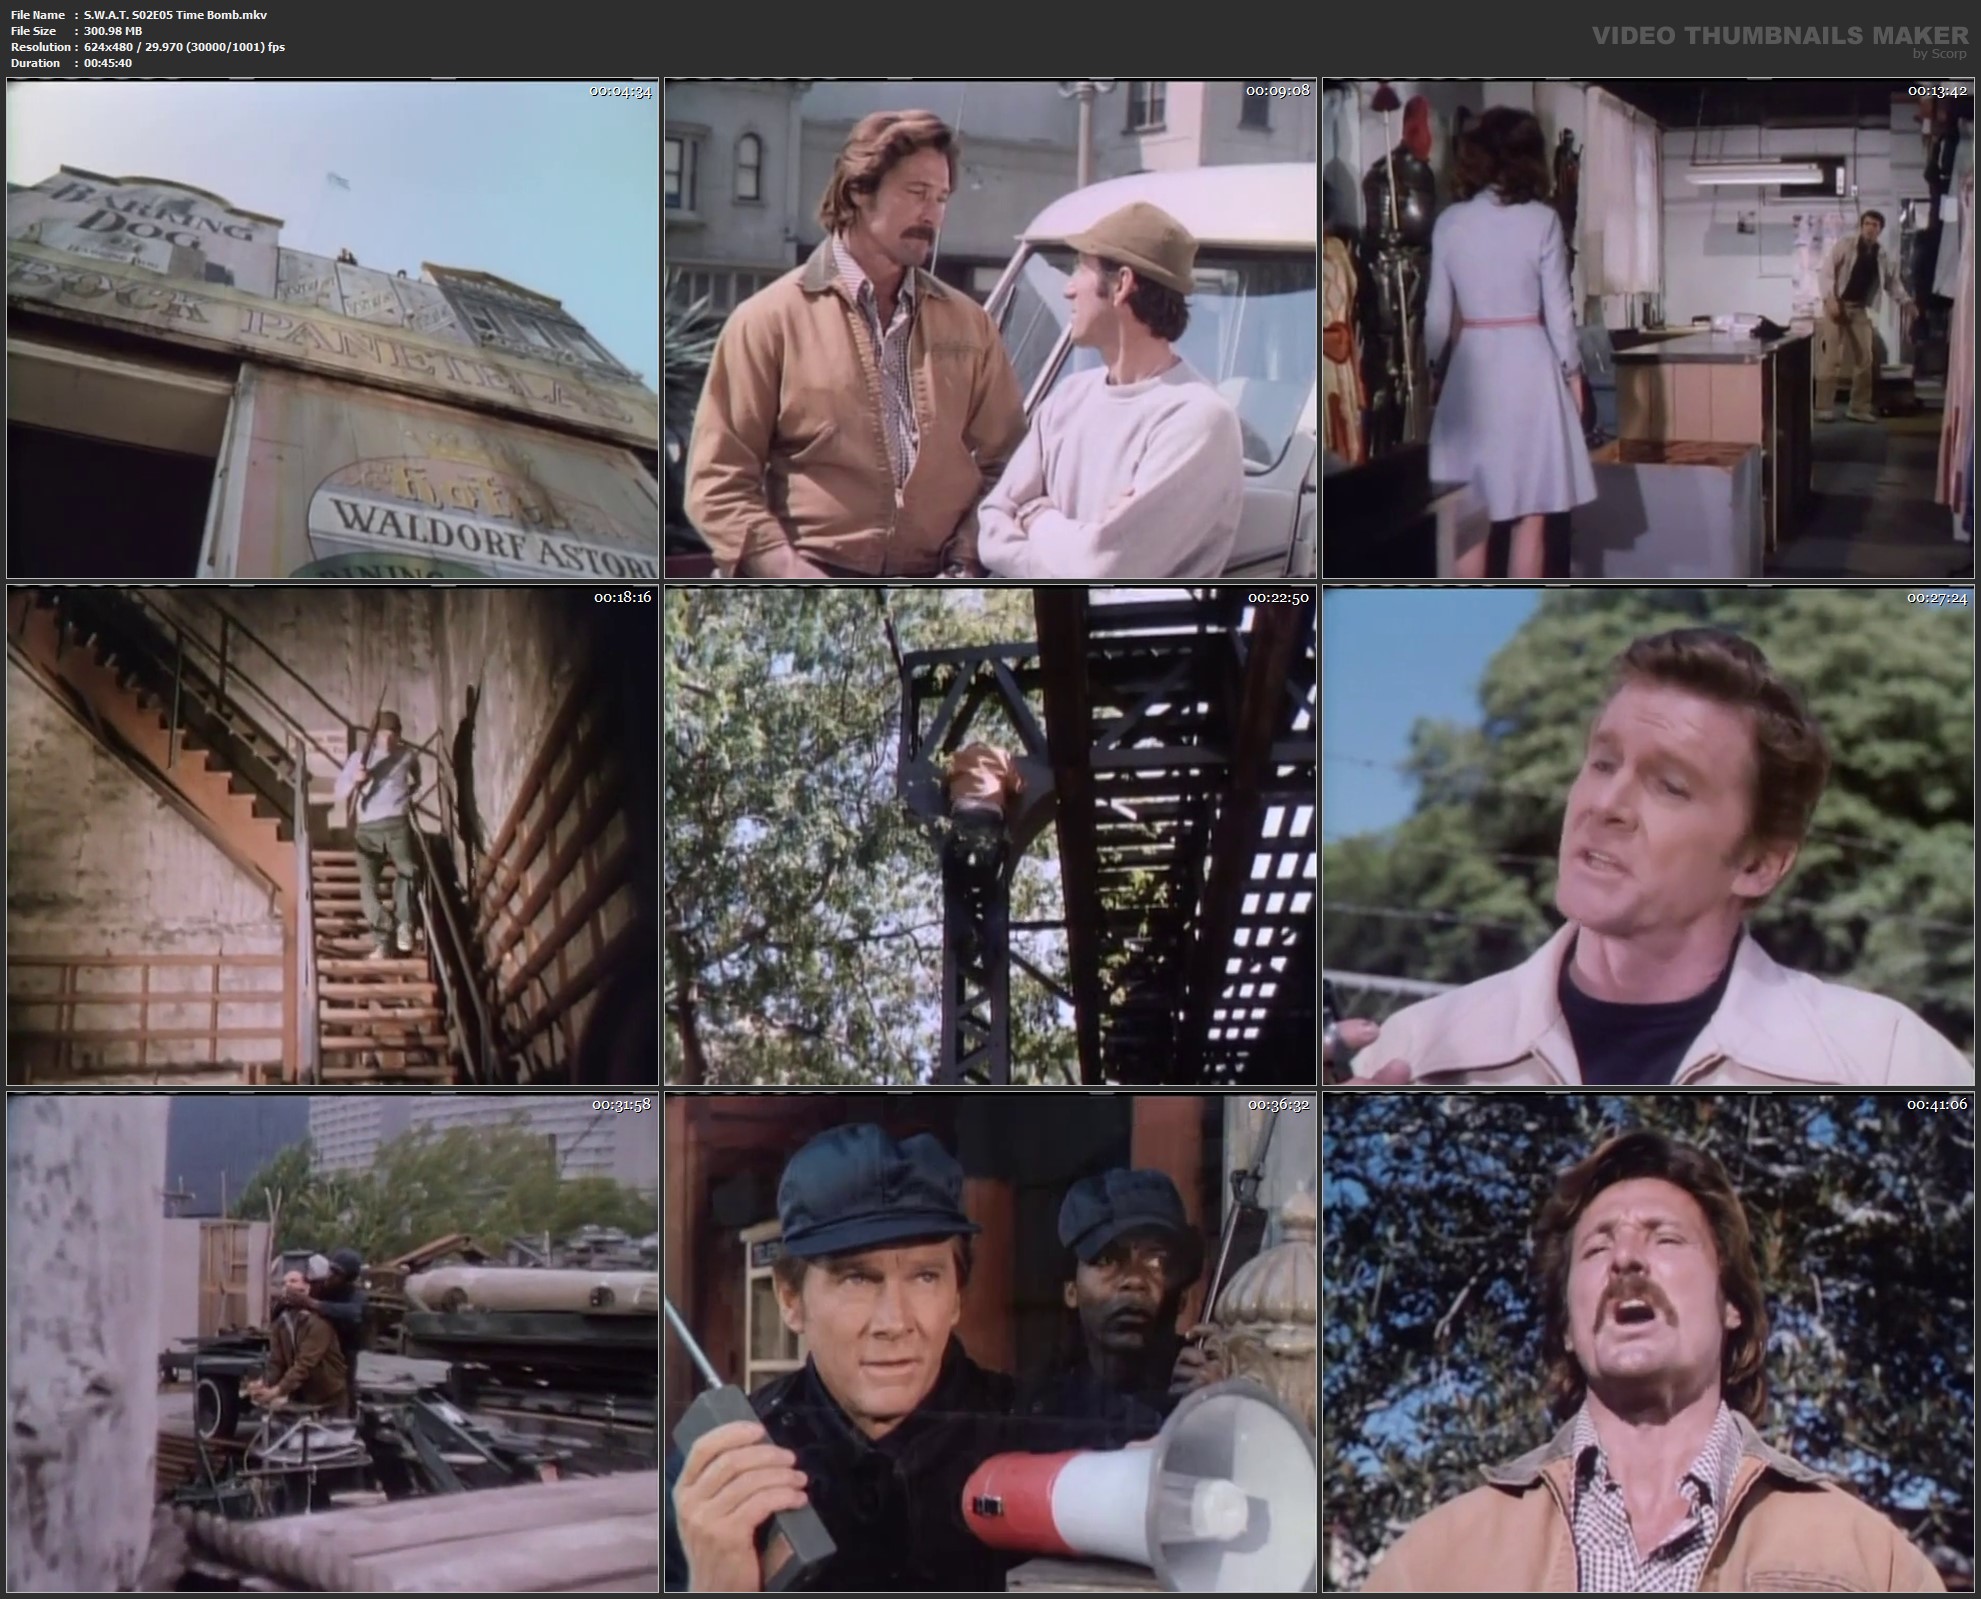Click the VIDEO THUMBNAILS MAKER watermark
Image resolution: width=1981 pixels, height=1599 pixels.
coord(1779,36)
